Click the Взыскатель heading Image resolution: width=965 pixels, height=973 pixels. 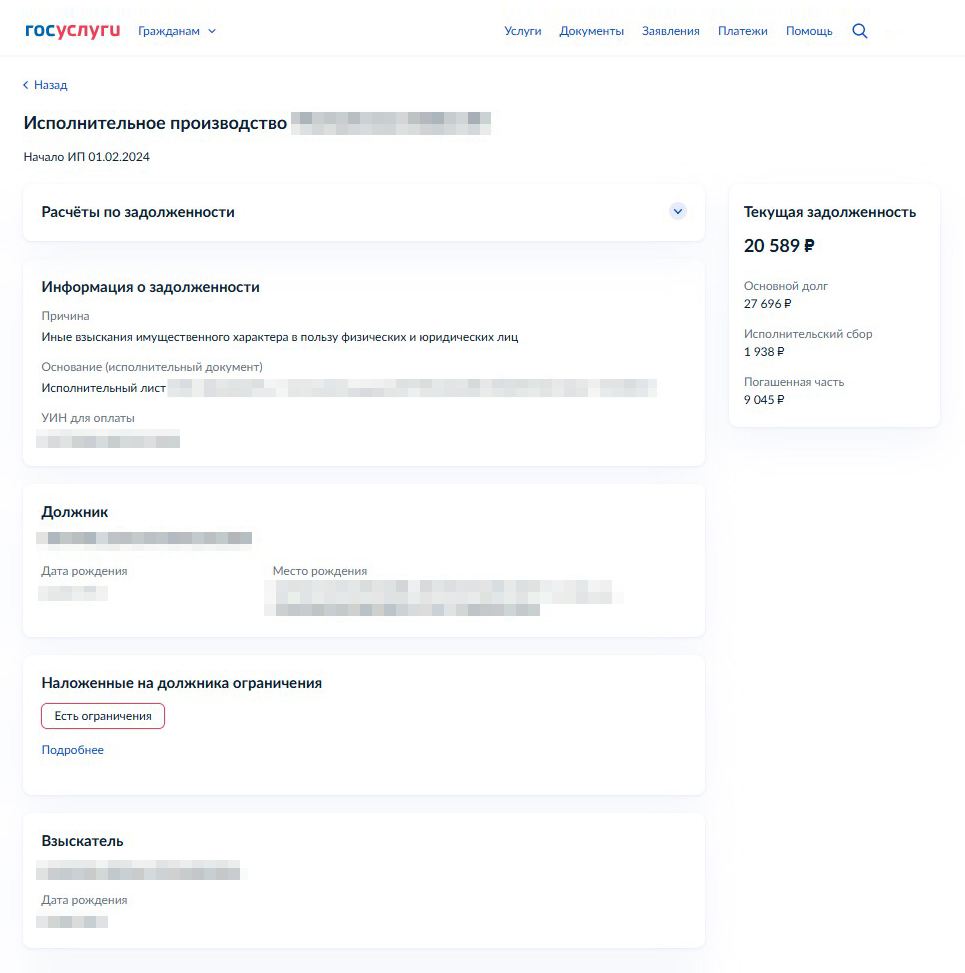pos(82,841)
